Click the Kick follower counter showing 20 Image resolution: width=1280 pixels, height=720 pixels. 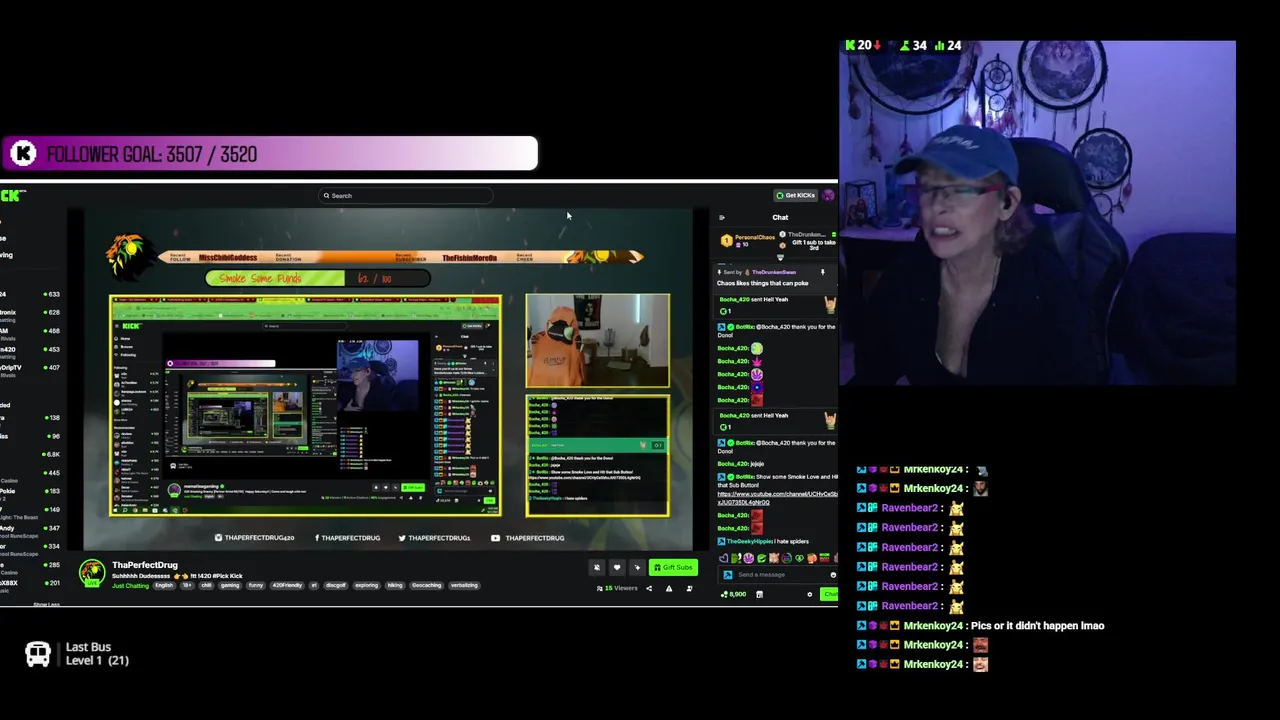(x=863, y=45)
